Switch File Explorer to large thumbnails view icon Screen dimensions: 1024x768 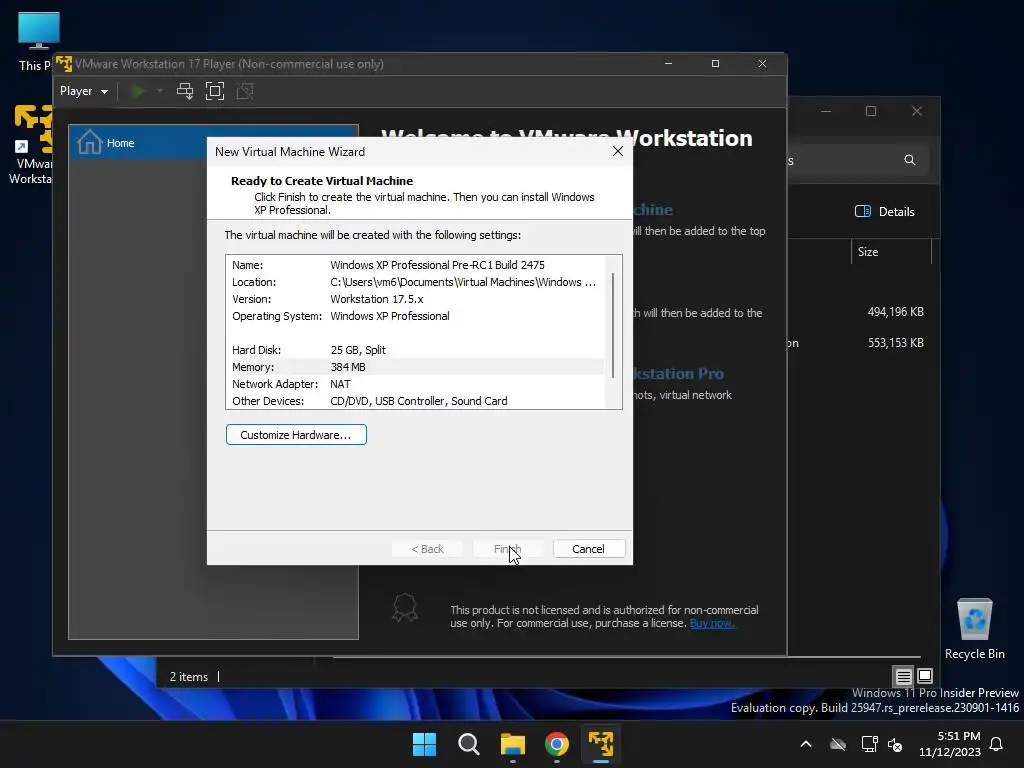click(x=925, y=675)
